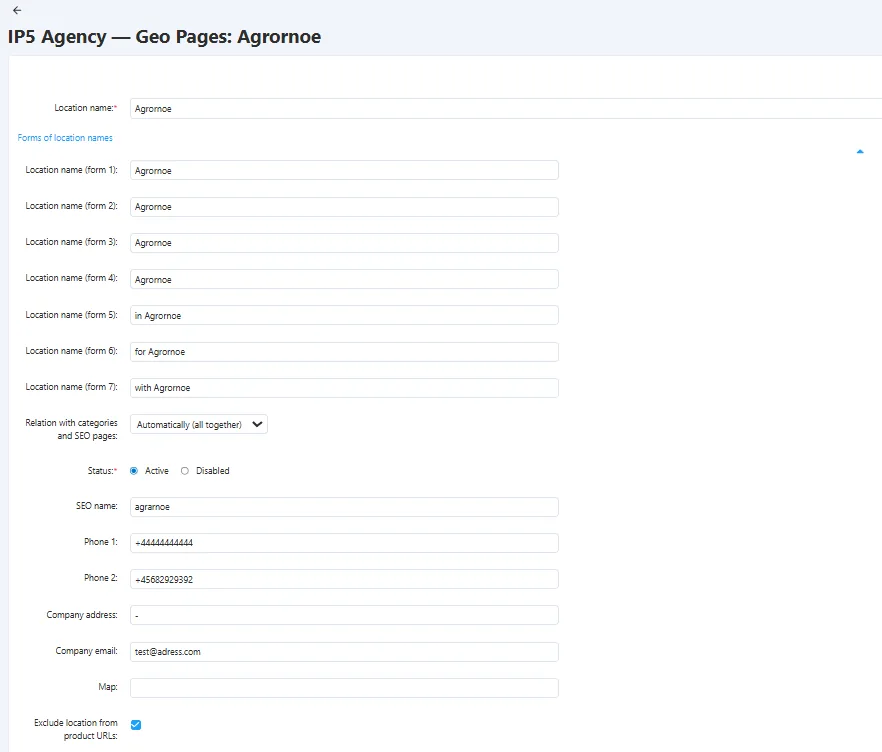Edit the Company email field
This screenshot has height=752, width=882.
point(344,652)
